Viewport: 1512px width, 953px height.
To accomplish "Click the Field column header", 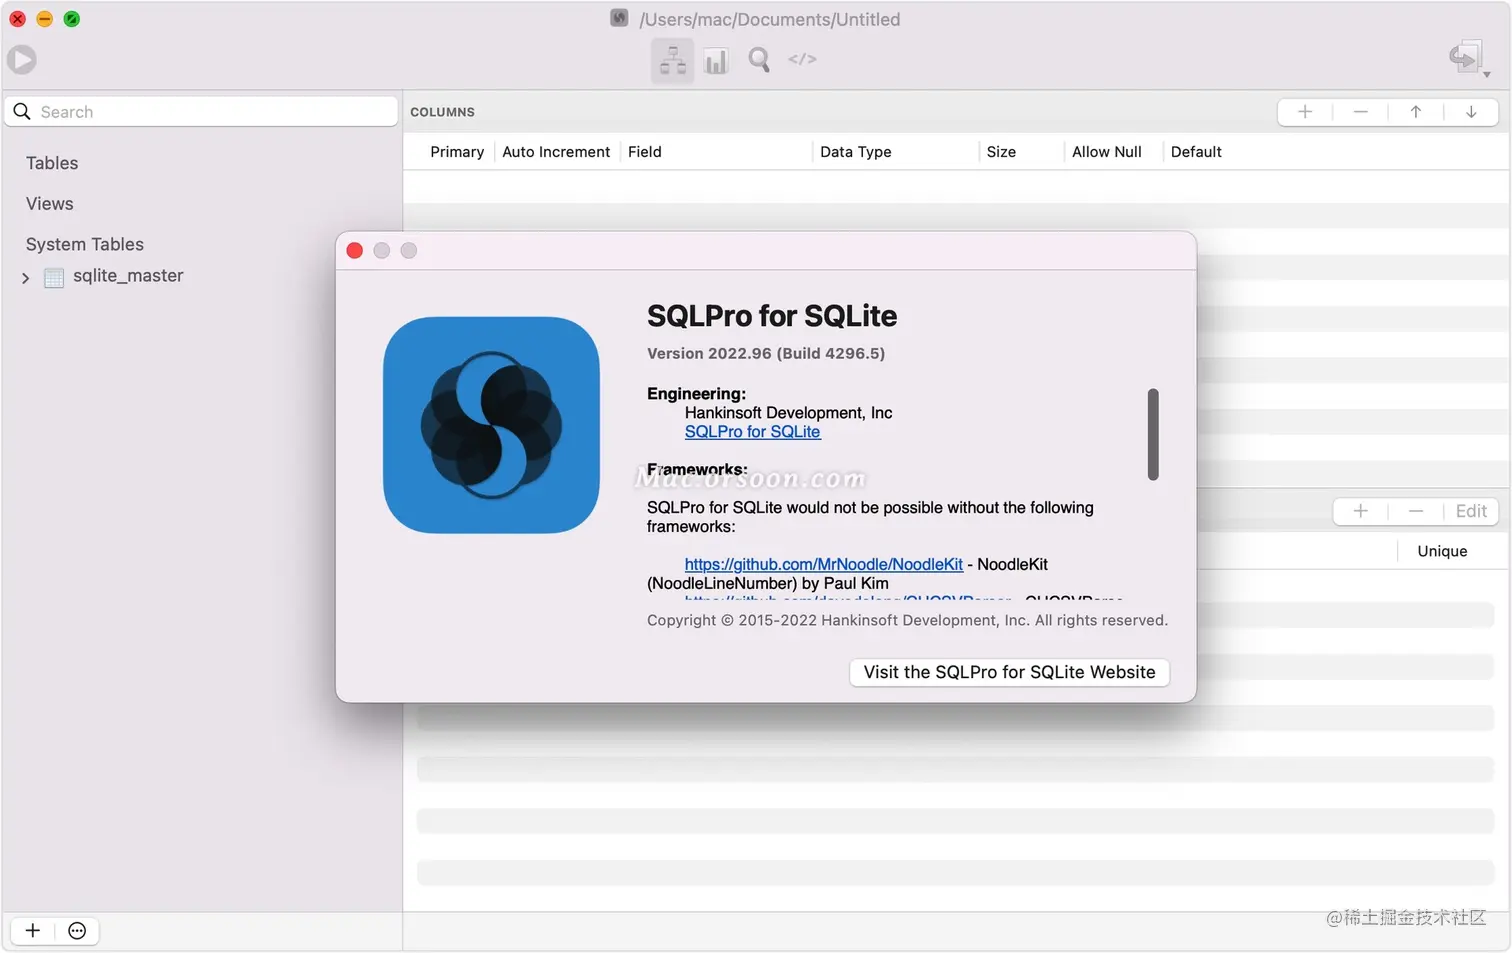I will [x=645, y=152].
